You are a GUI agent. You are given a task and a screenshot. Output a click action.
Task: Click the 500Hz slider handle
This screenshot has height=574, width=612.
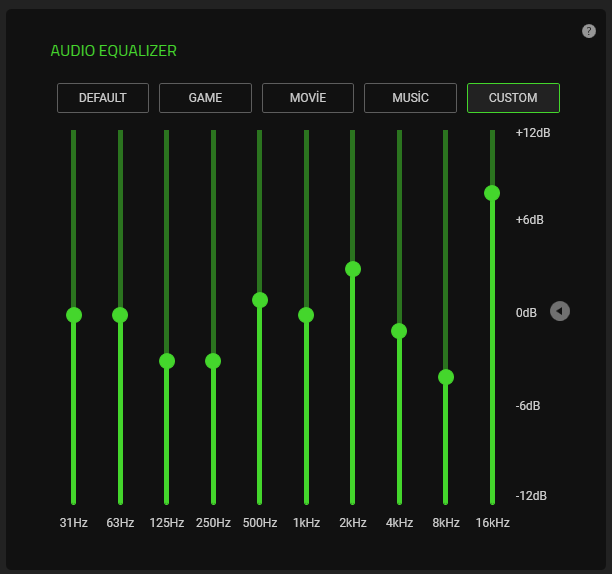click(260, 300)
